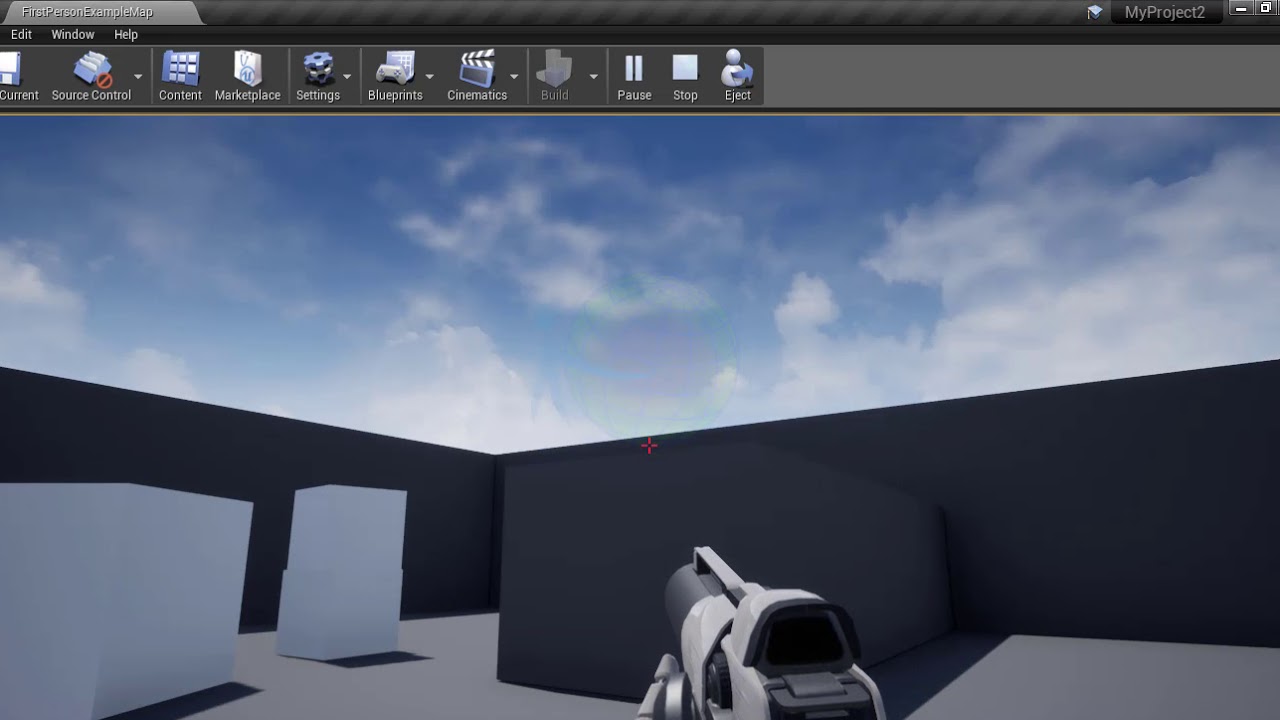Open the Settings dropdown arrow
This screenshot has height=720, width=1280.
347,75
